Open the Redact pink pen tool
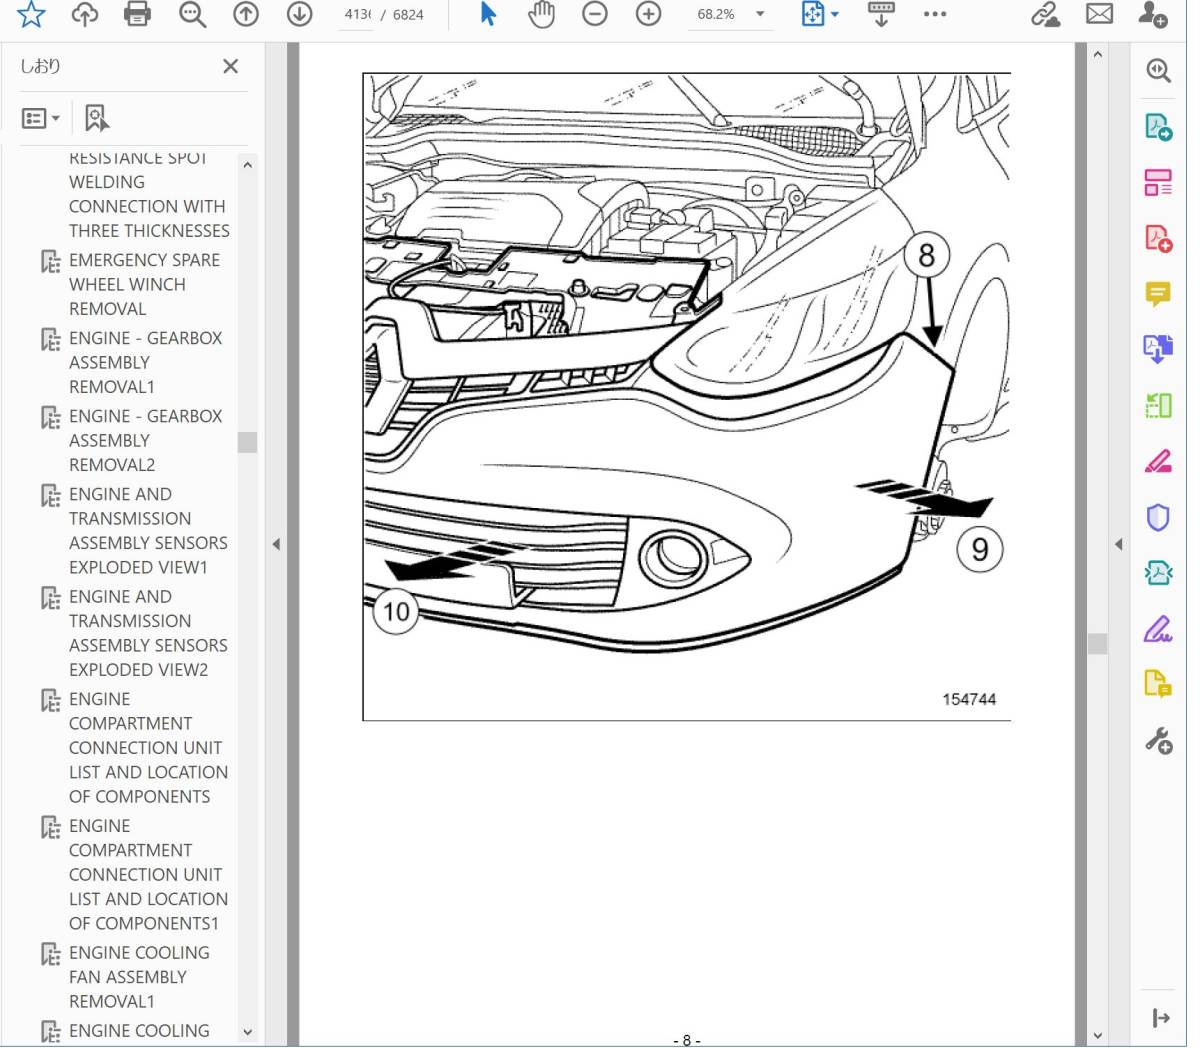The height and width of the screenshot is (1048, 1200). [x=1158, y=461]
